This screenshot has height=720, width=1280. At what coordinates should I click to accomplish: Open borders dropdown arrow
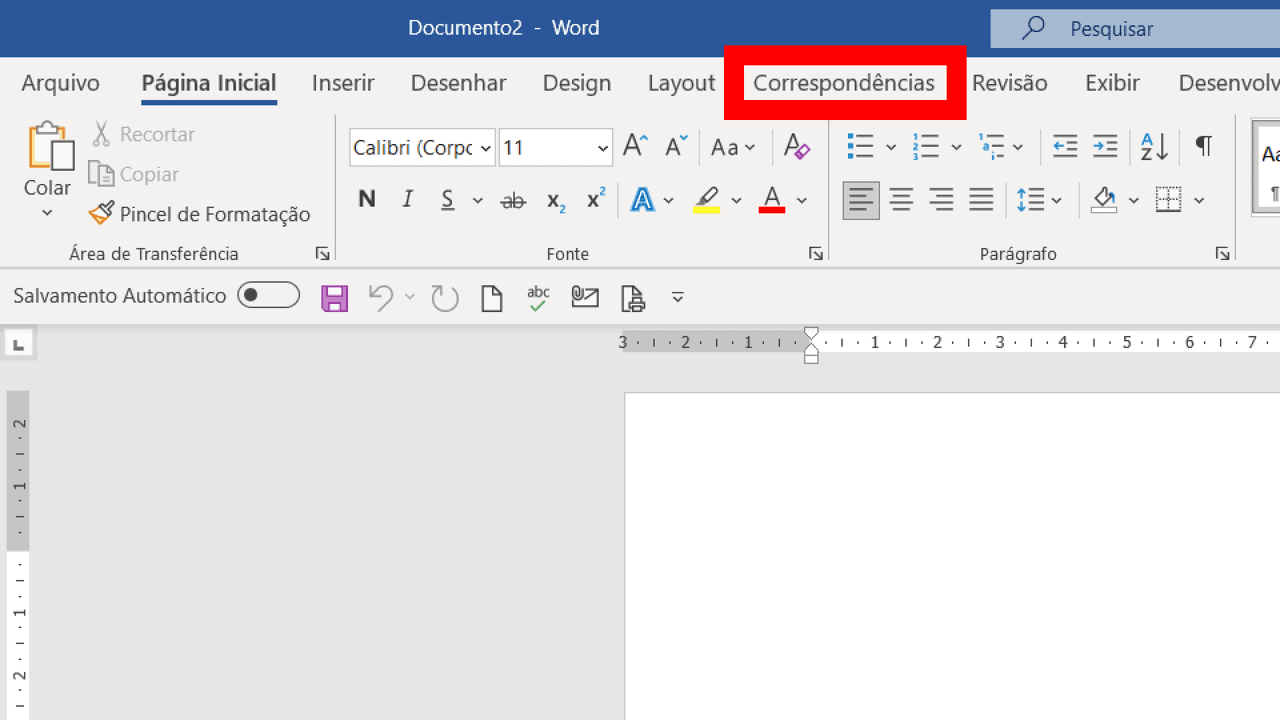(1199, 200)
